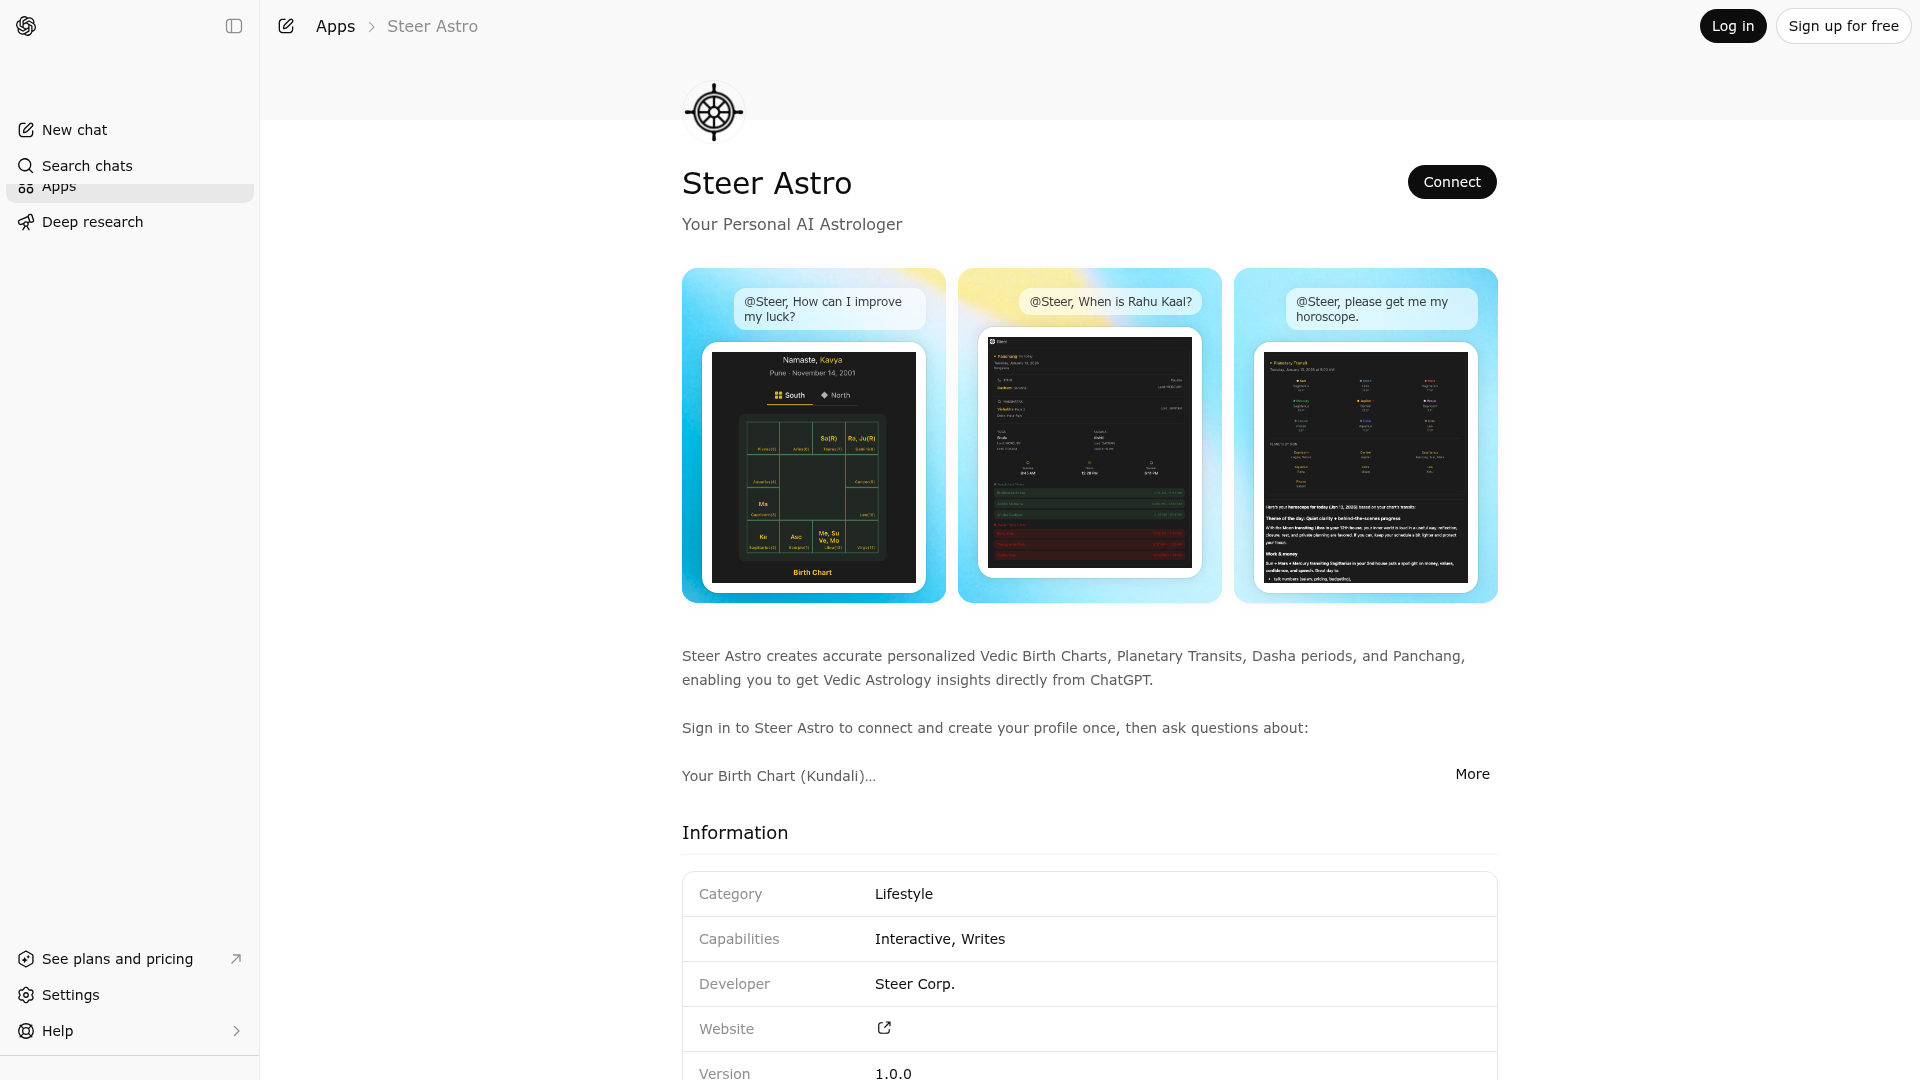Open Deep research from the sidebar
The height and width of the screenshot is (1080, 1920).
pyautogui.click(x=91, y=221)
